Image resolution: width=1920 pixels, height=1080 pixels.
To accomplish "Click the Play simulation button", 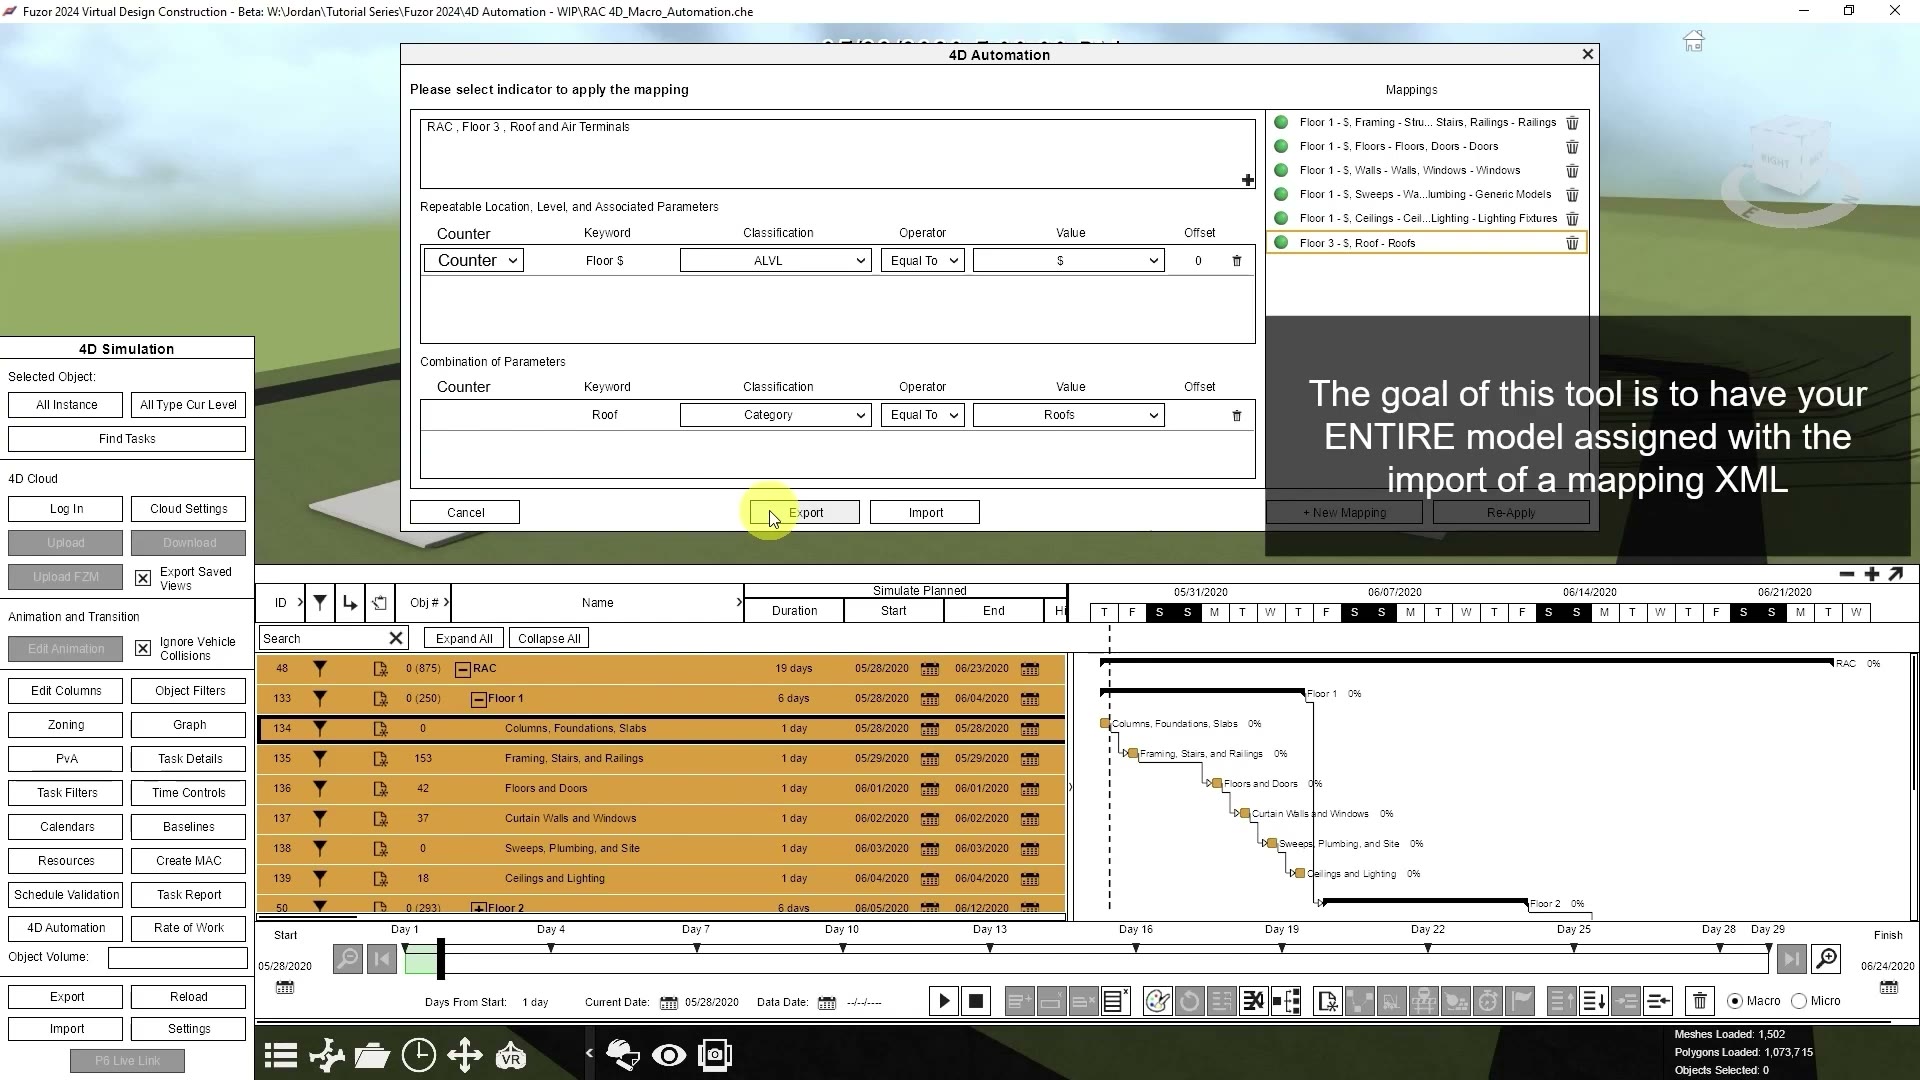I will coord(944,1001).
